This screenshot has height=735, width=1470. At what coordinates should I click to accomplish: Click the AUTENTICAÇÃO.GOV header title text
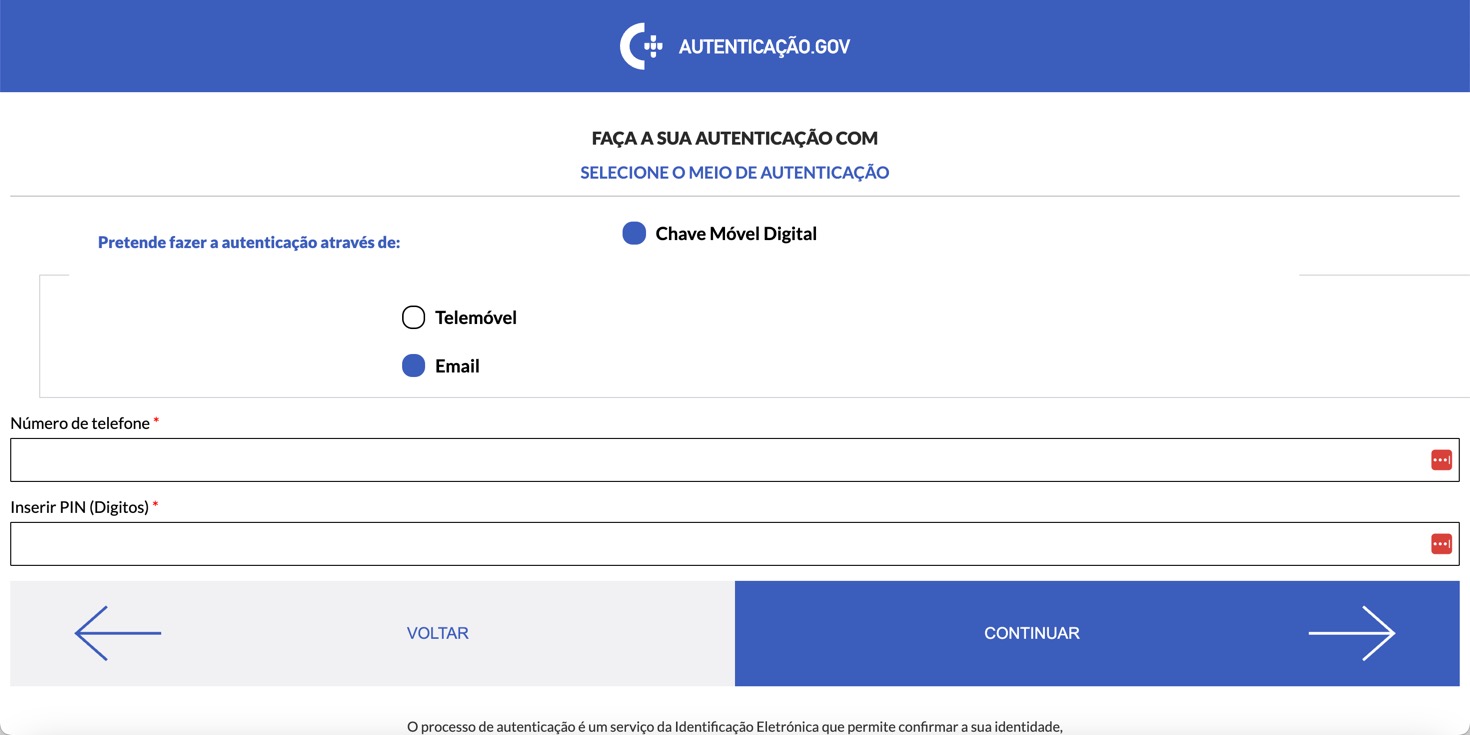pyautogui.click(x=764, y=47)
